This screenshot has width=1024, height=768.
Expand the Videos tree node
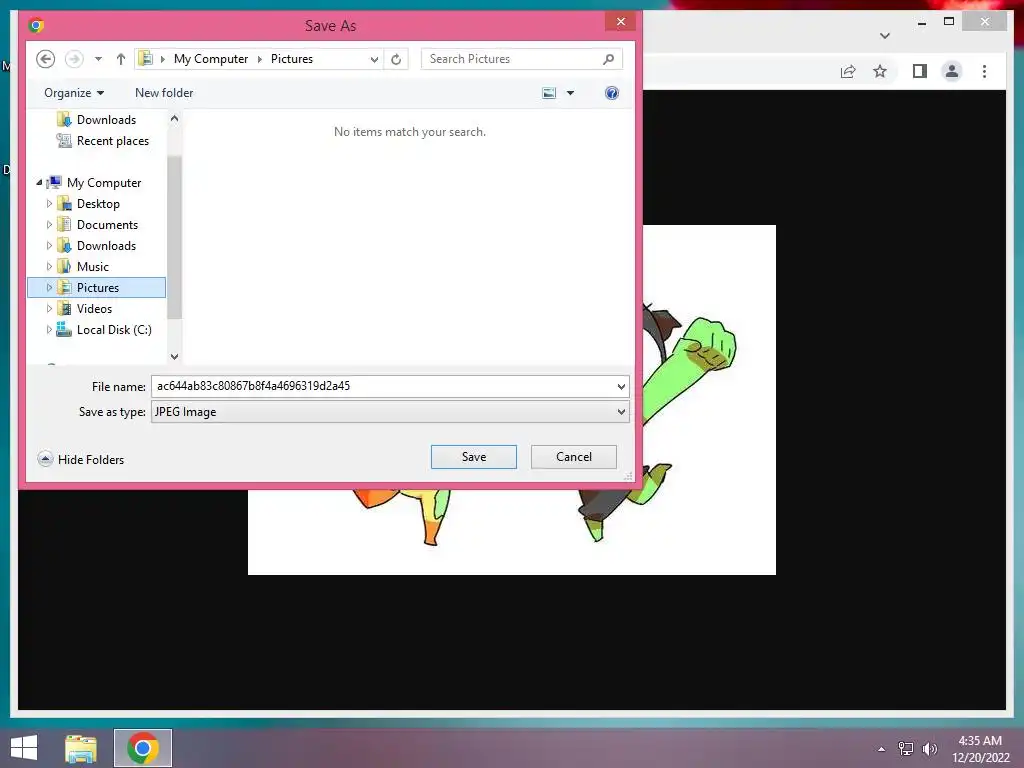point(49,308)
